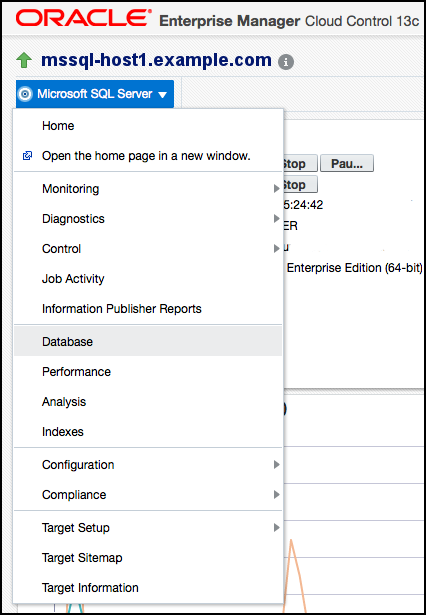The height and width of the screenshot is (615, 426).
Task: Click the Oracle logo
Action: 84,18
